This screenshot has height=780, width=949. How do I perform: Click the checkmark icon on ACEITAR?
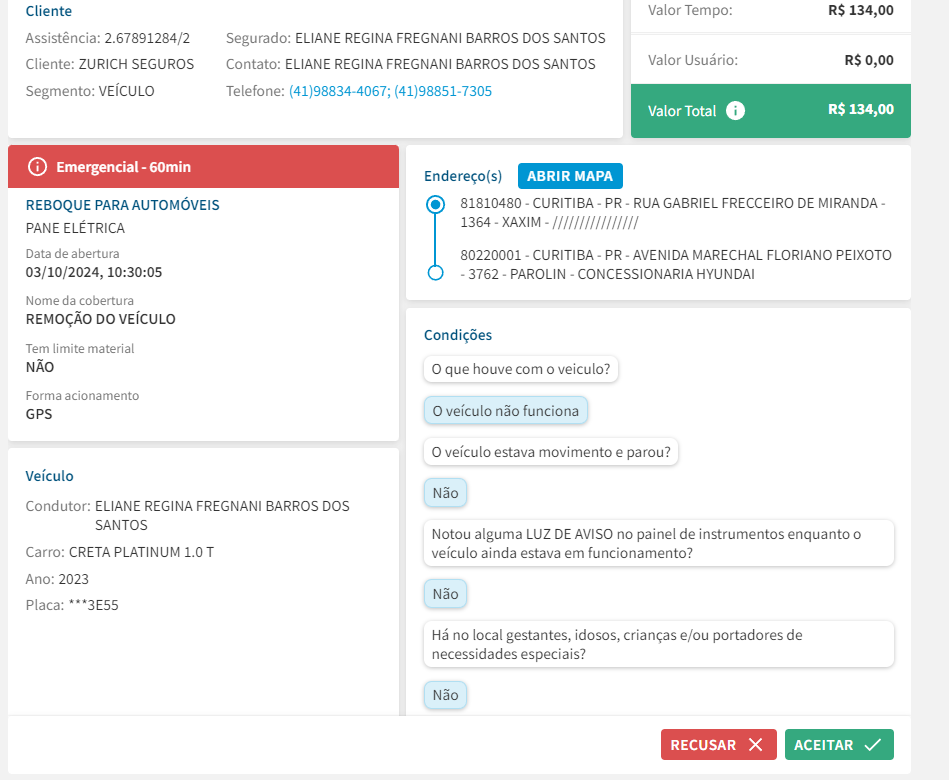click(872, 745)
